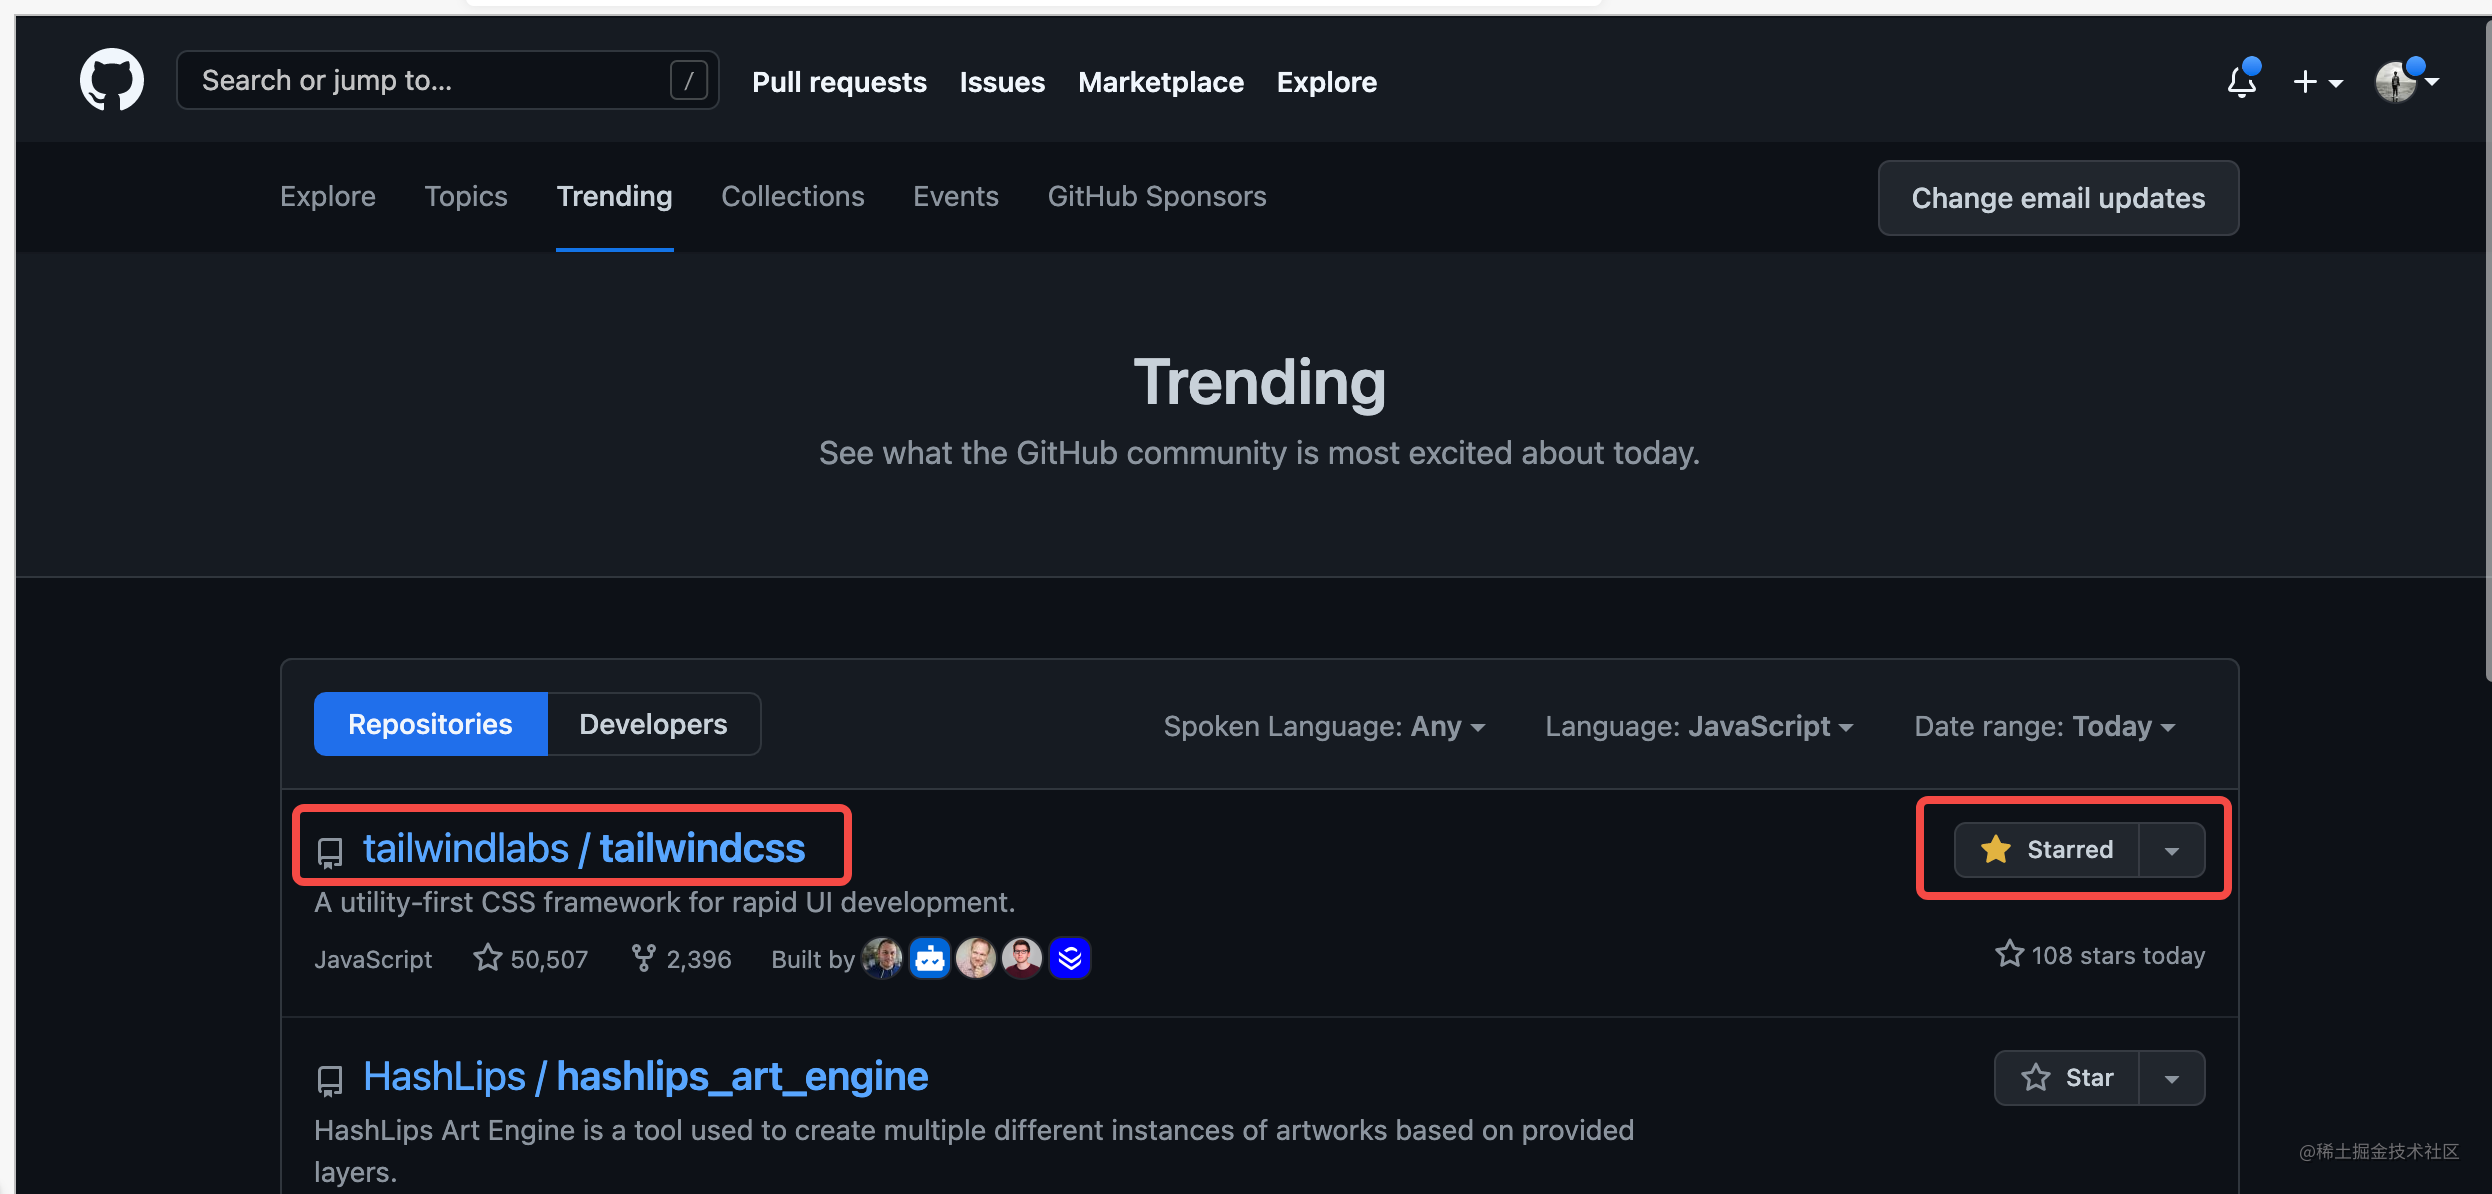Viewport: 2492px width, 1194px height.
Task: Open the GitHub home logo
Action: 111,81
